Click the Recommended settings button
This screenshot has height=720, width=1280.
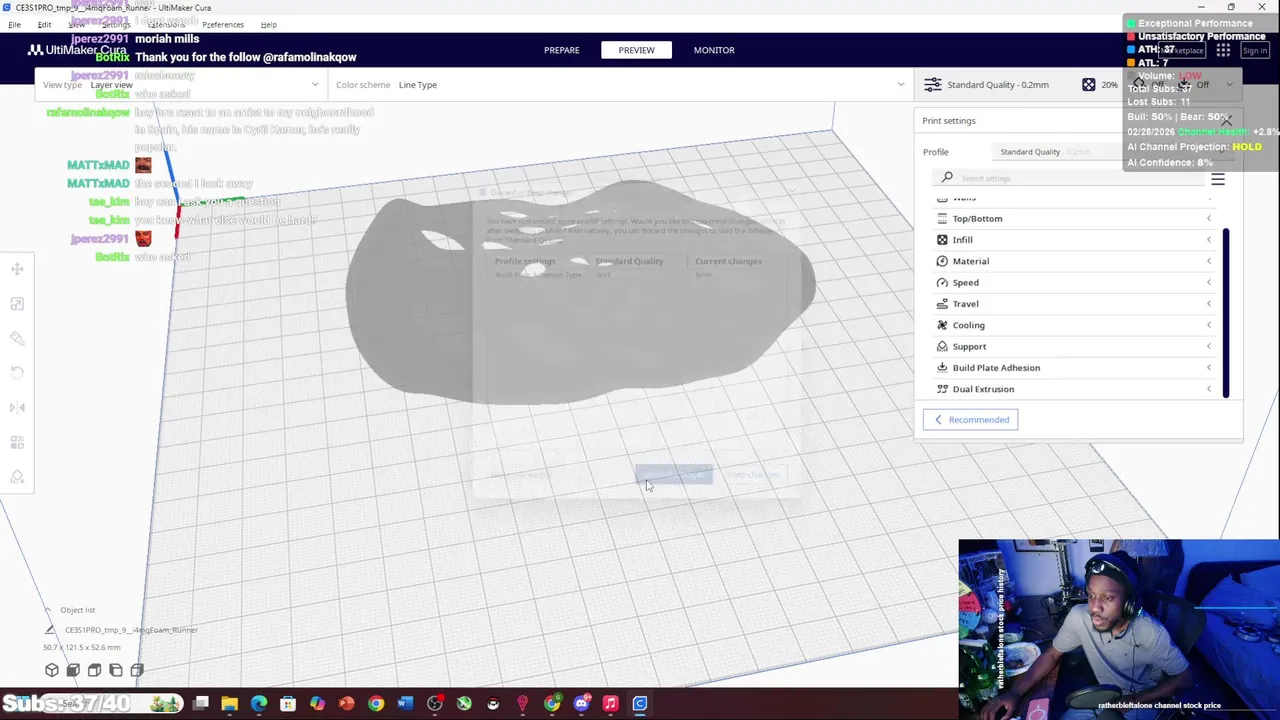tap(970, 420)
